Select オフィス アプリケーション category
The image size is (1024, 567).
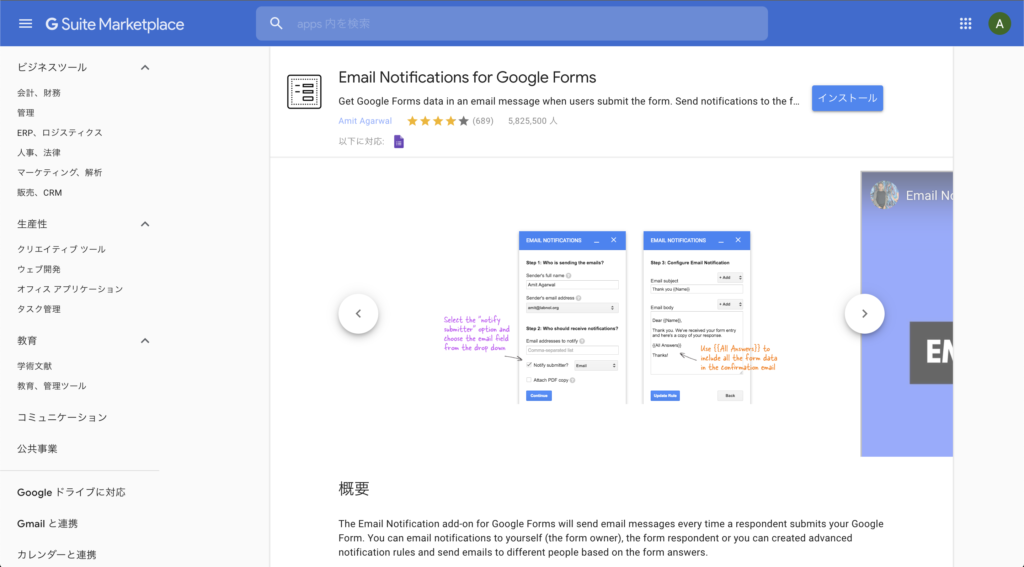point(70,289)
